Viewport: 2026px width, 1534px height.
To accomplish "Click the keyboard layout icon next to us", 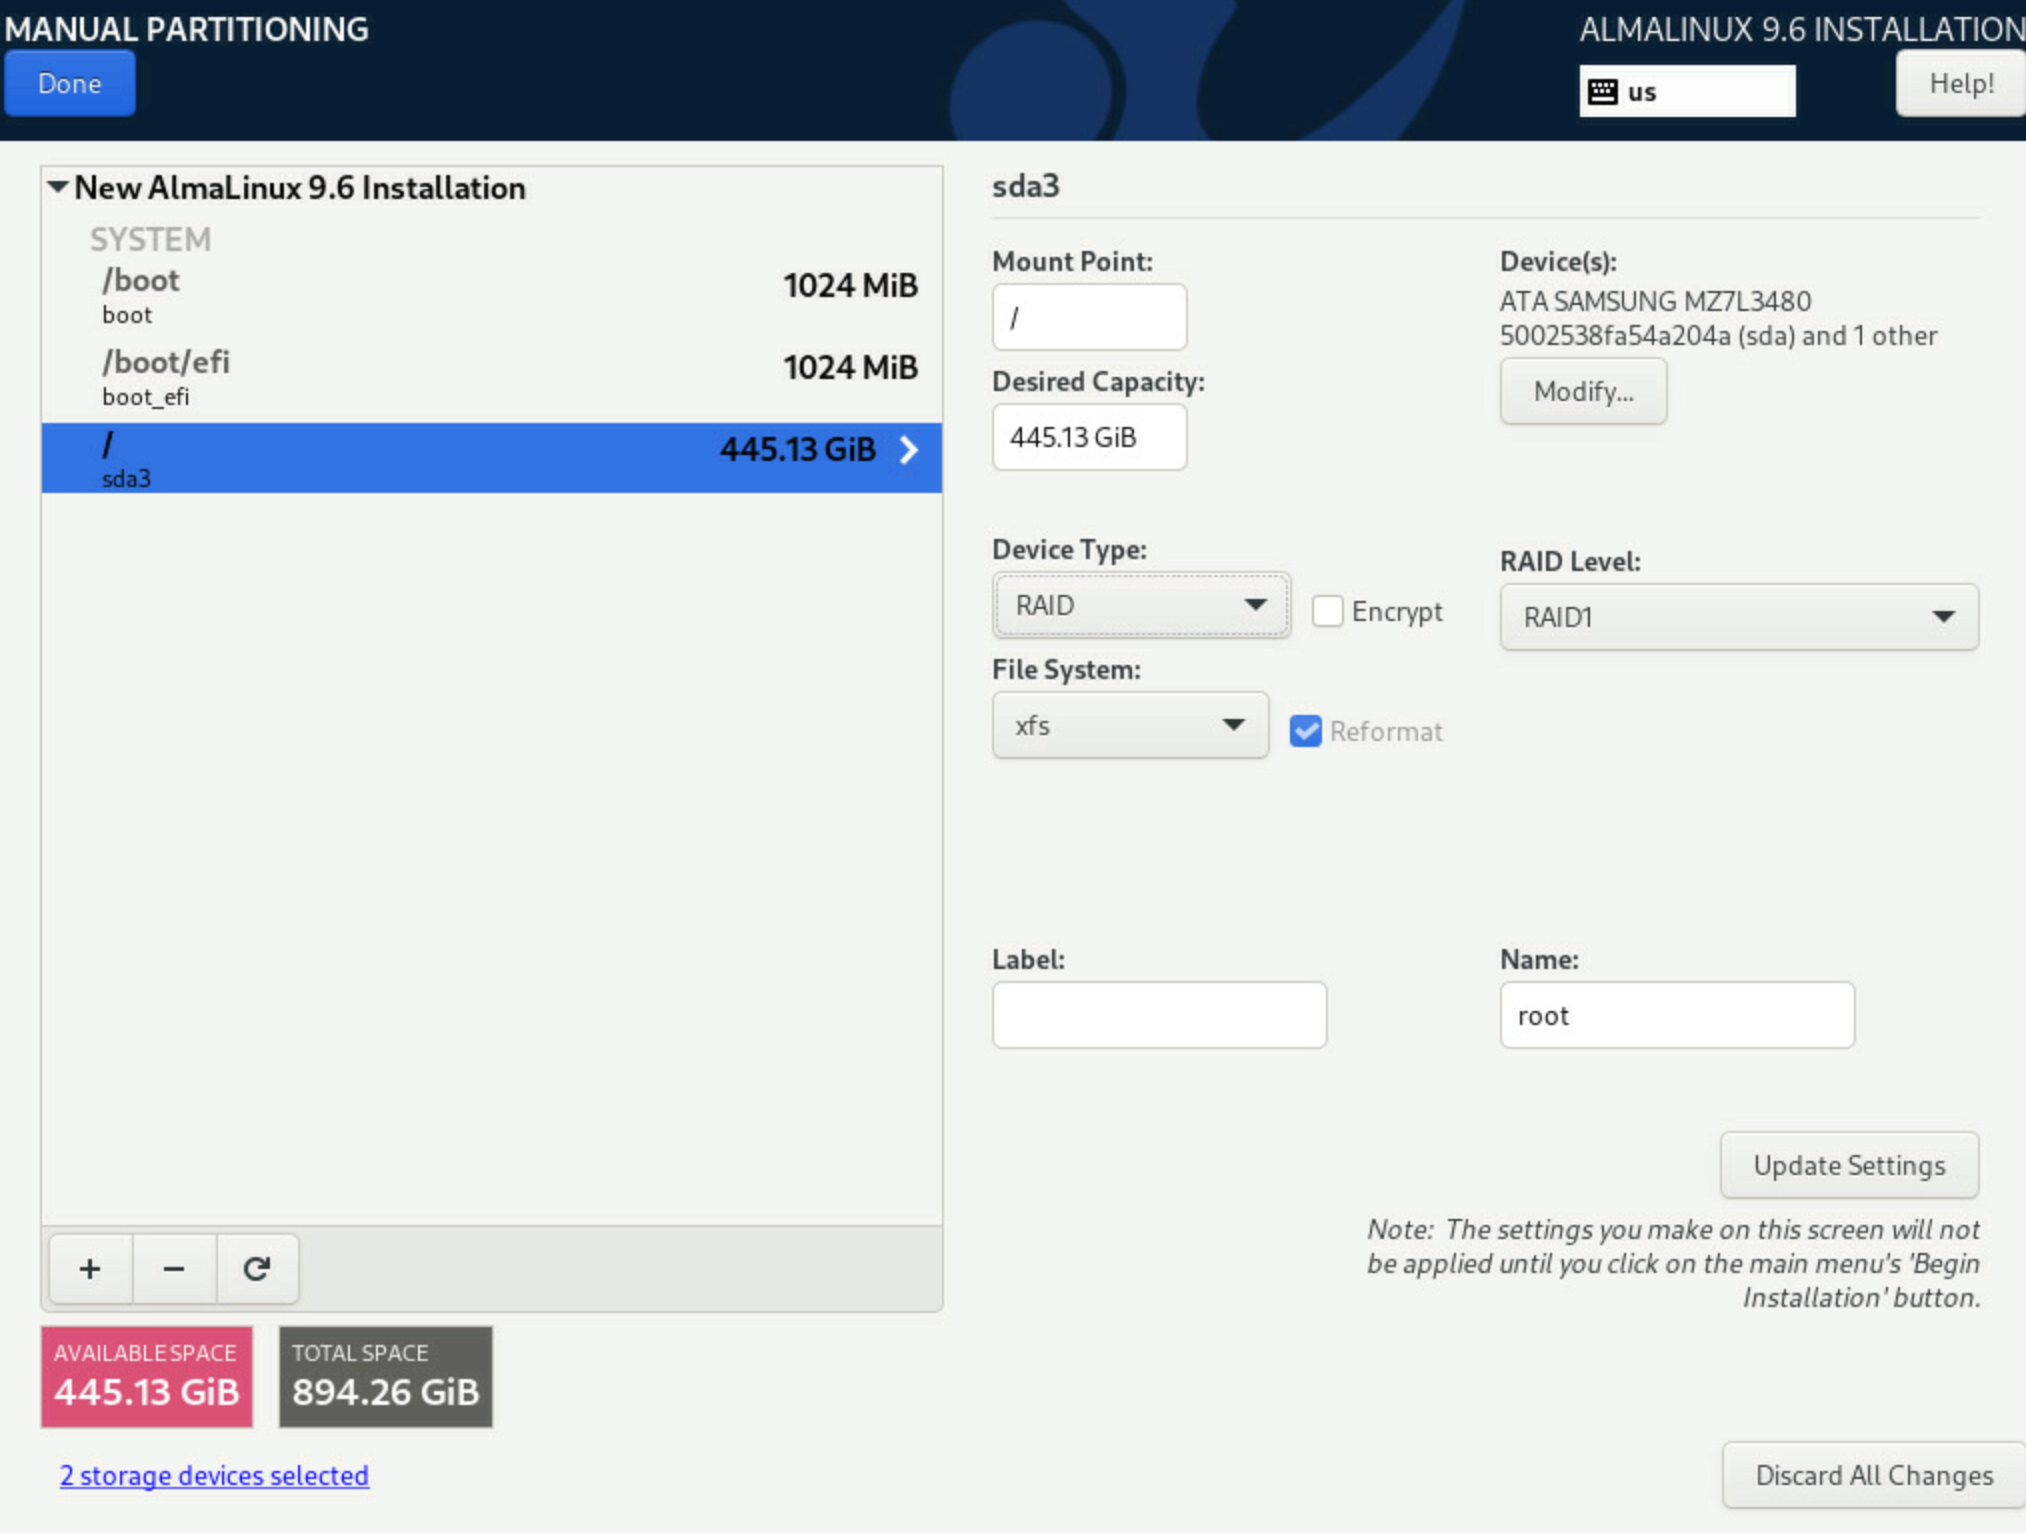I will 1602,91.
